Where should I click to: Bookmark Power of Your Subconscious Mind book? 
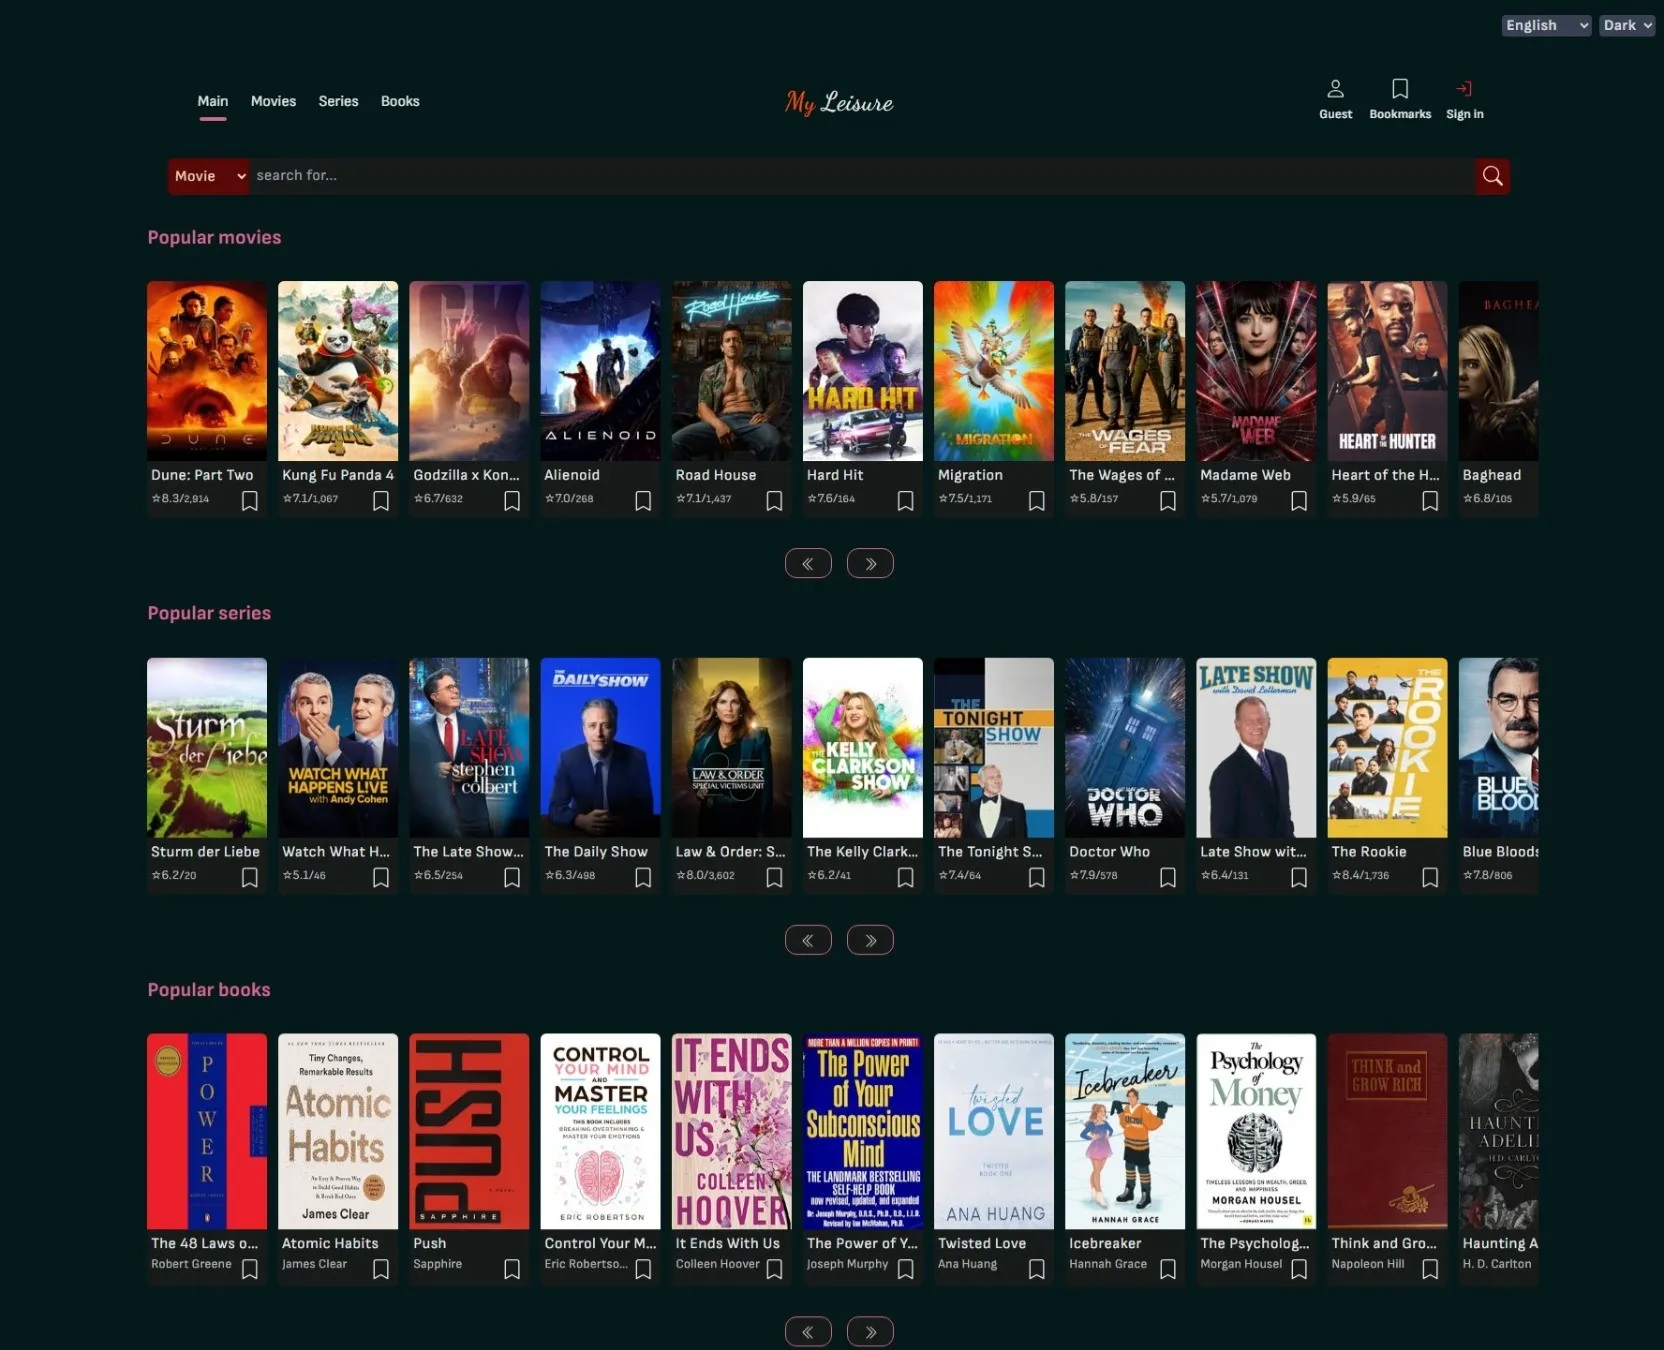(x=905, y=1269)
